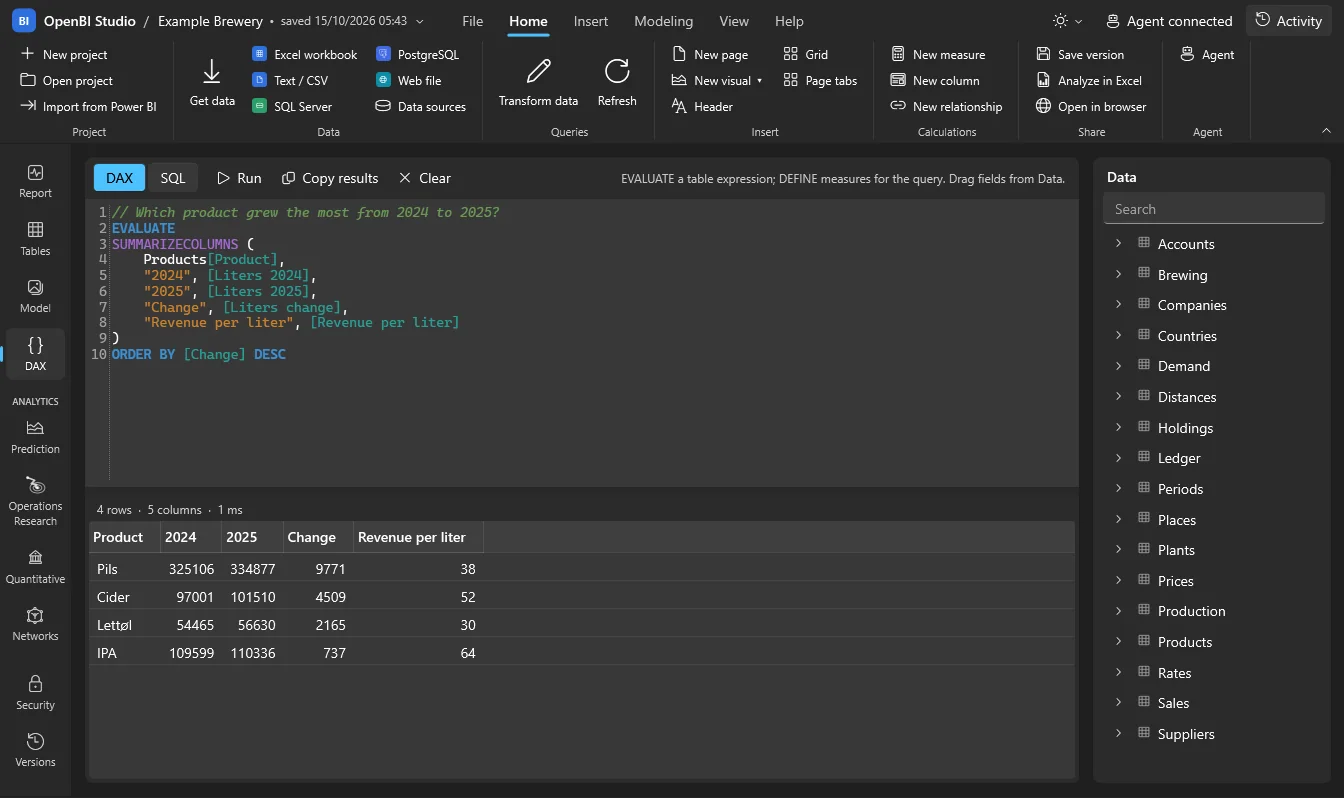Switch query editor to SQL mode

[x=173, y=178]
